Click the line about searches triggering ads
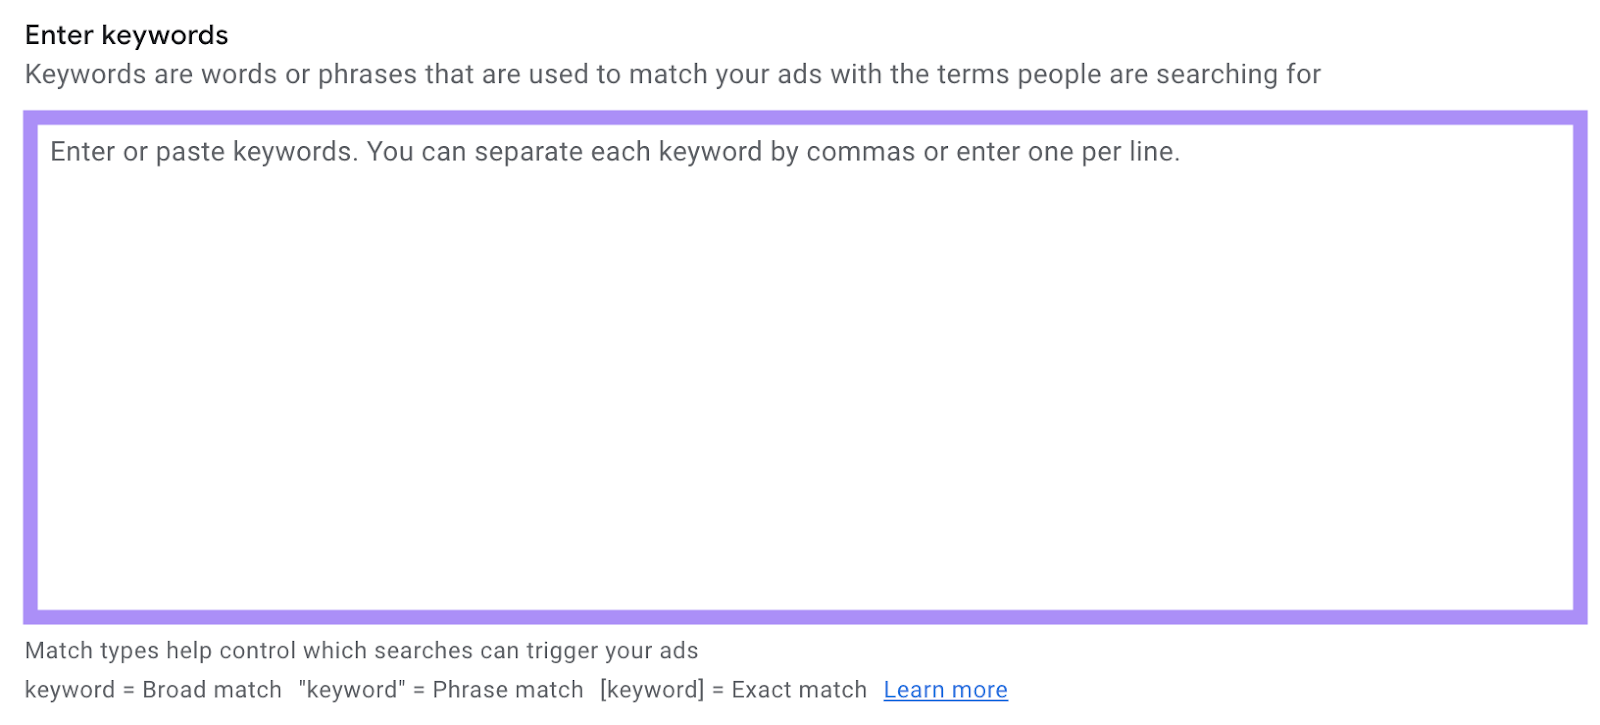The height and width of the screenshot is (725, 1600). tap(362, 650)
